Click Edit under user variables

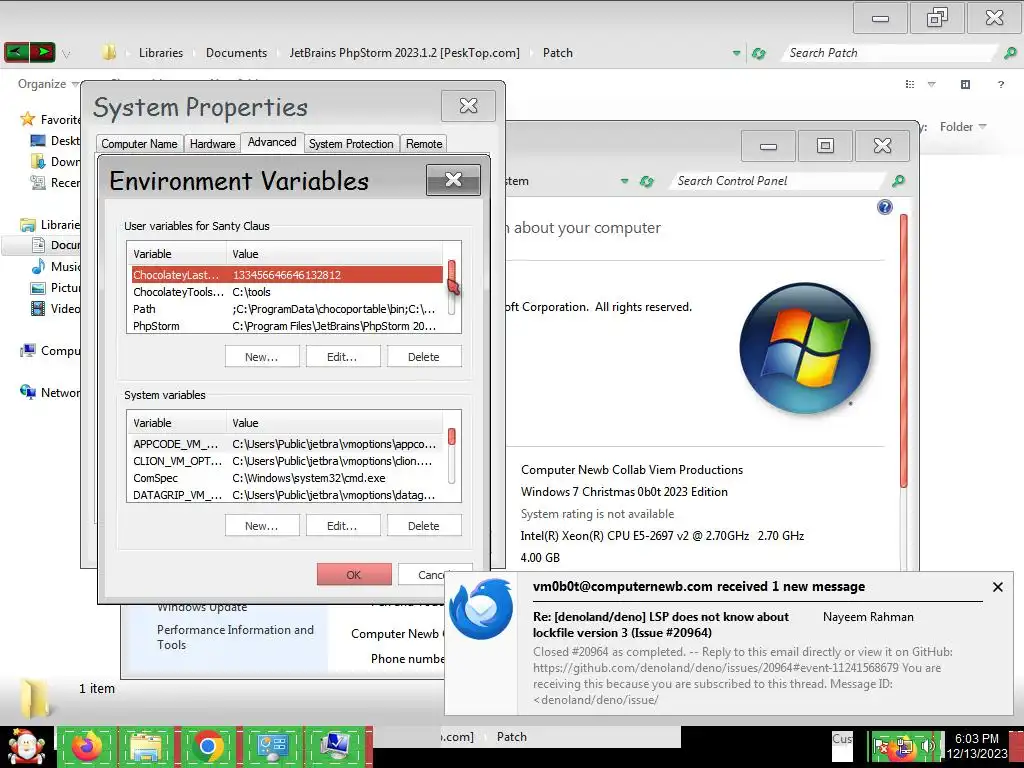tap(343, 357)
